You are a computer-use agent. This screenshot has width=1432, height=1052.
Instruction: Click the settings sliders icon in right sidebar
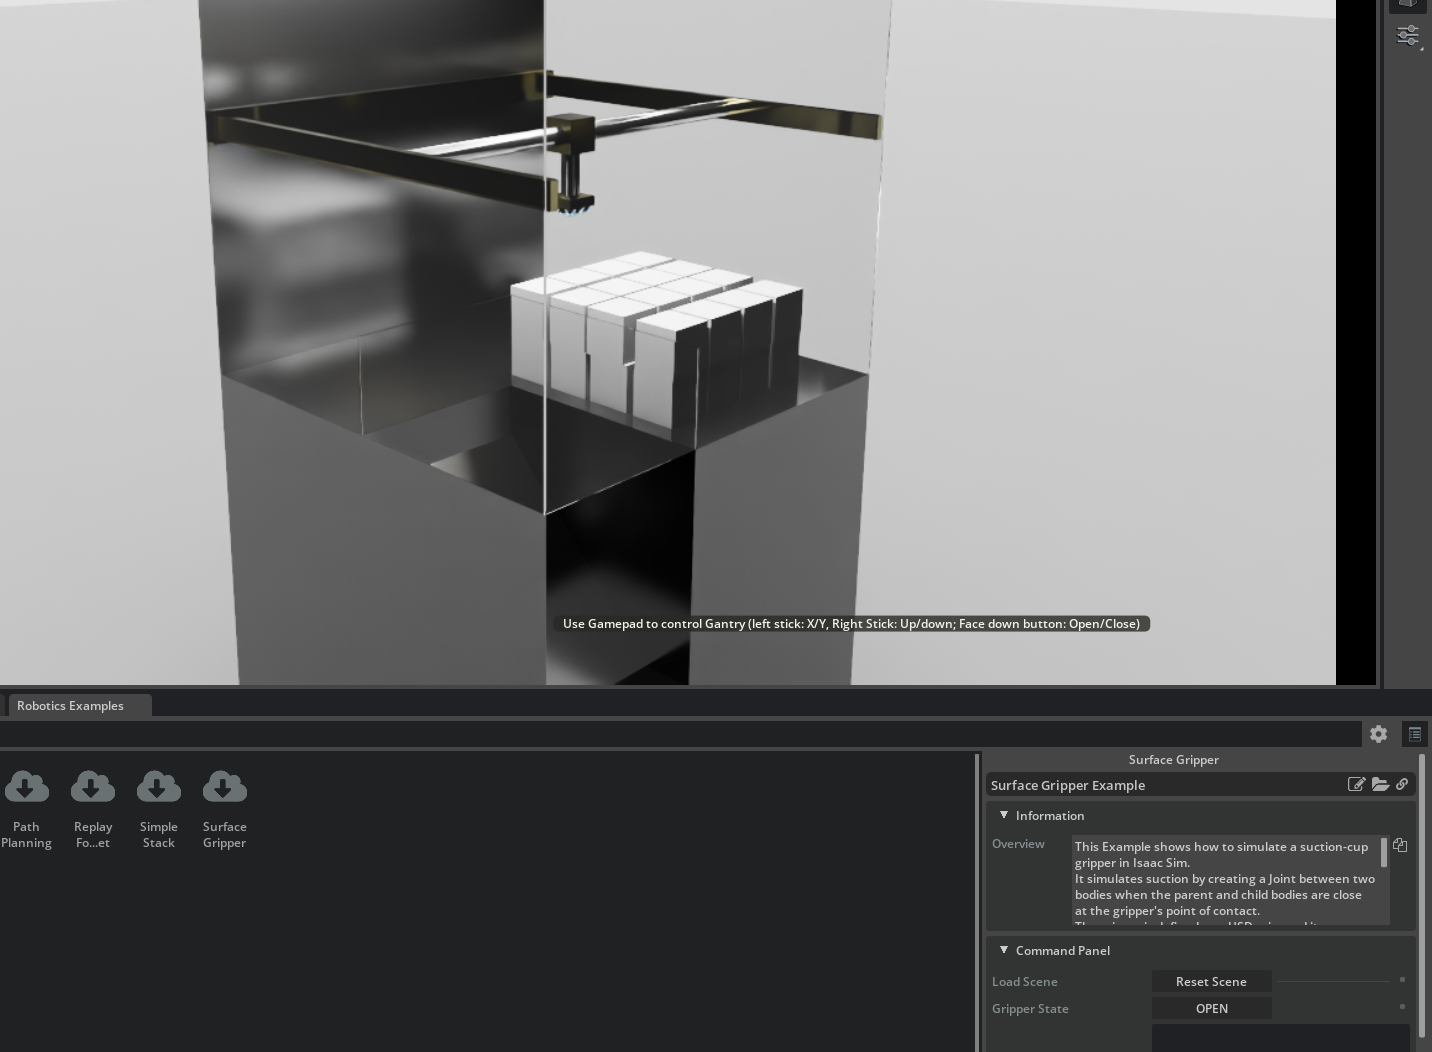[1408, 34]
